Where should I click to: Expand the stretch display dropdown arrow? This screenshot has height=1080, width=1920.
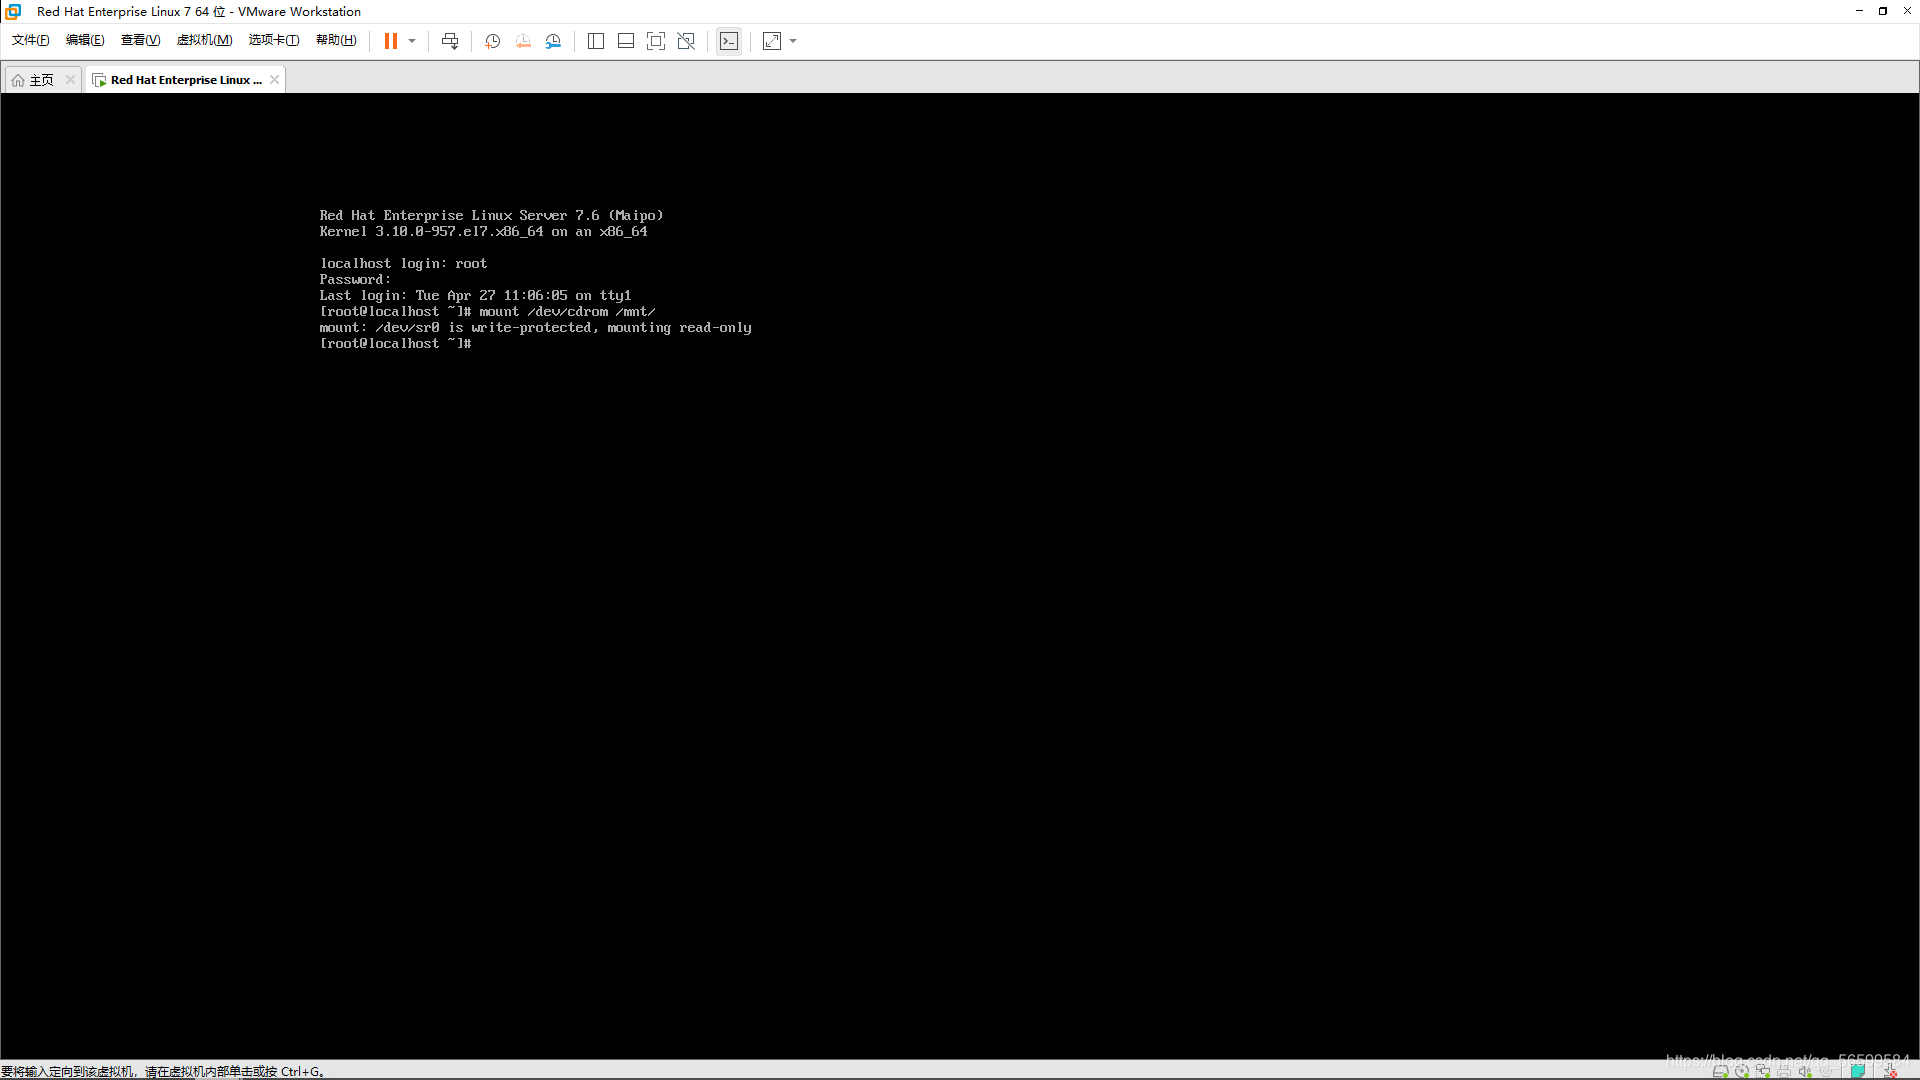(793, 41)
